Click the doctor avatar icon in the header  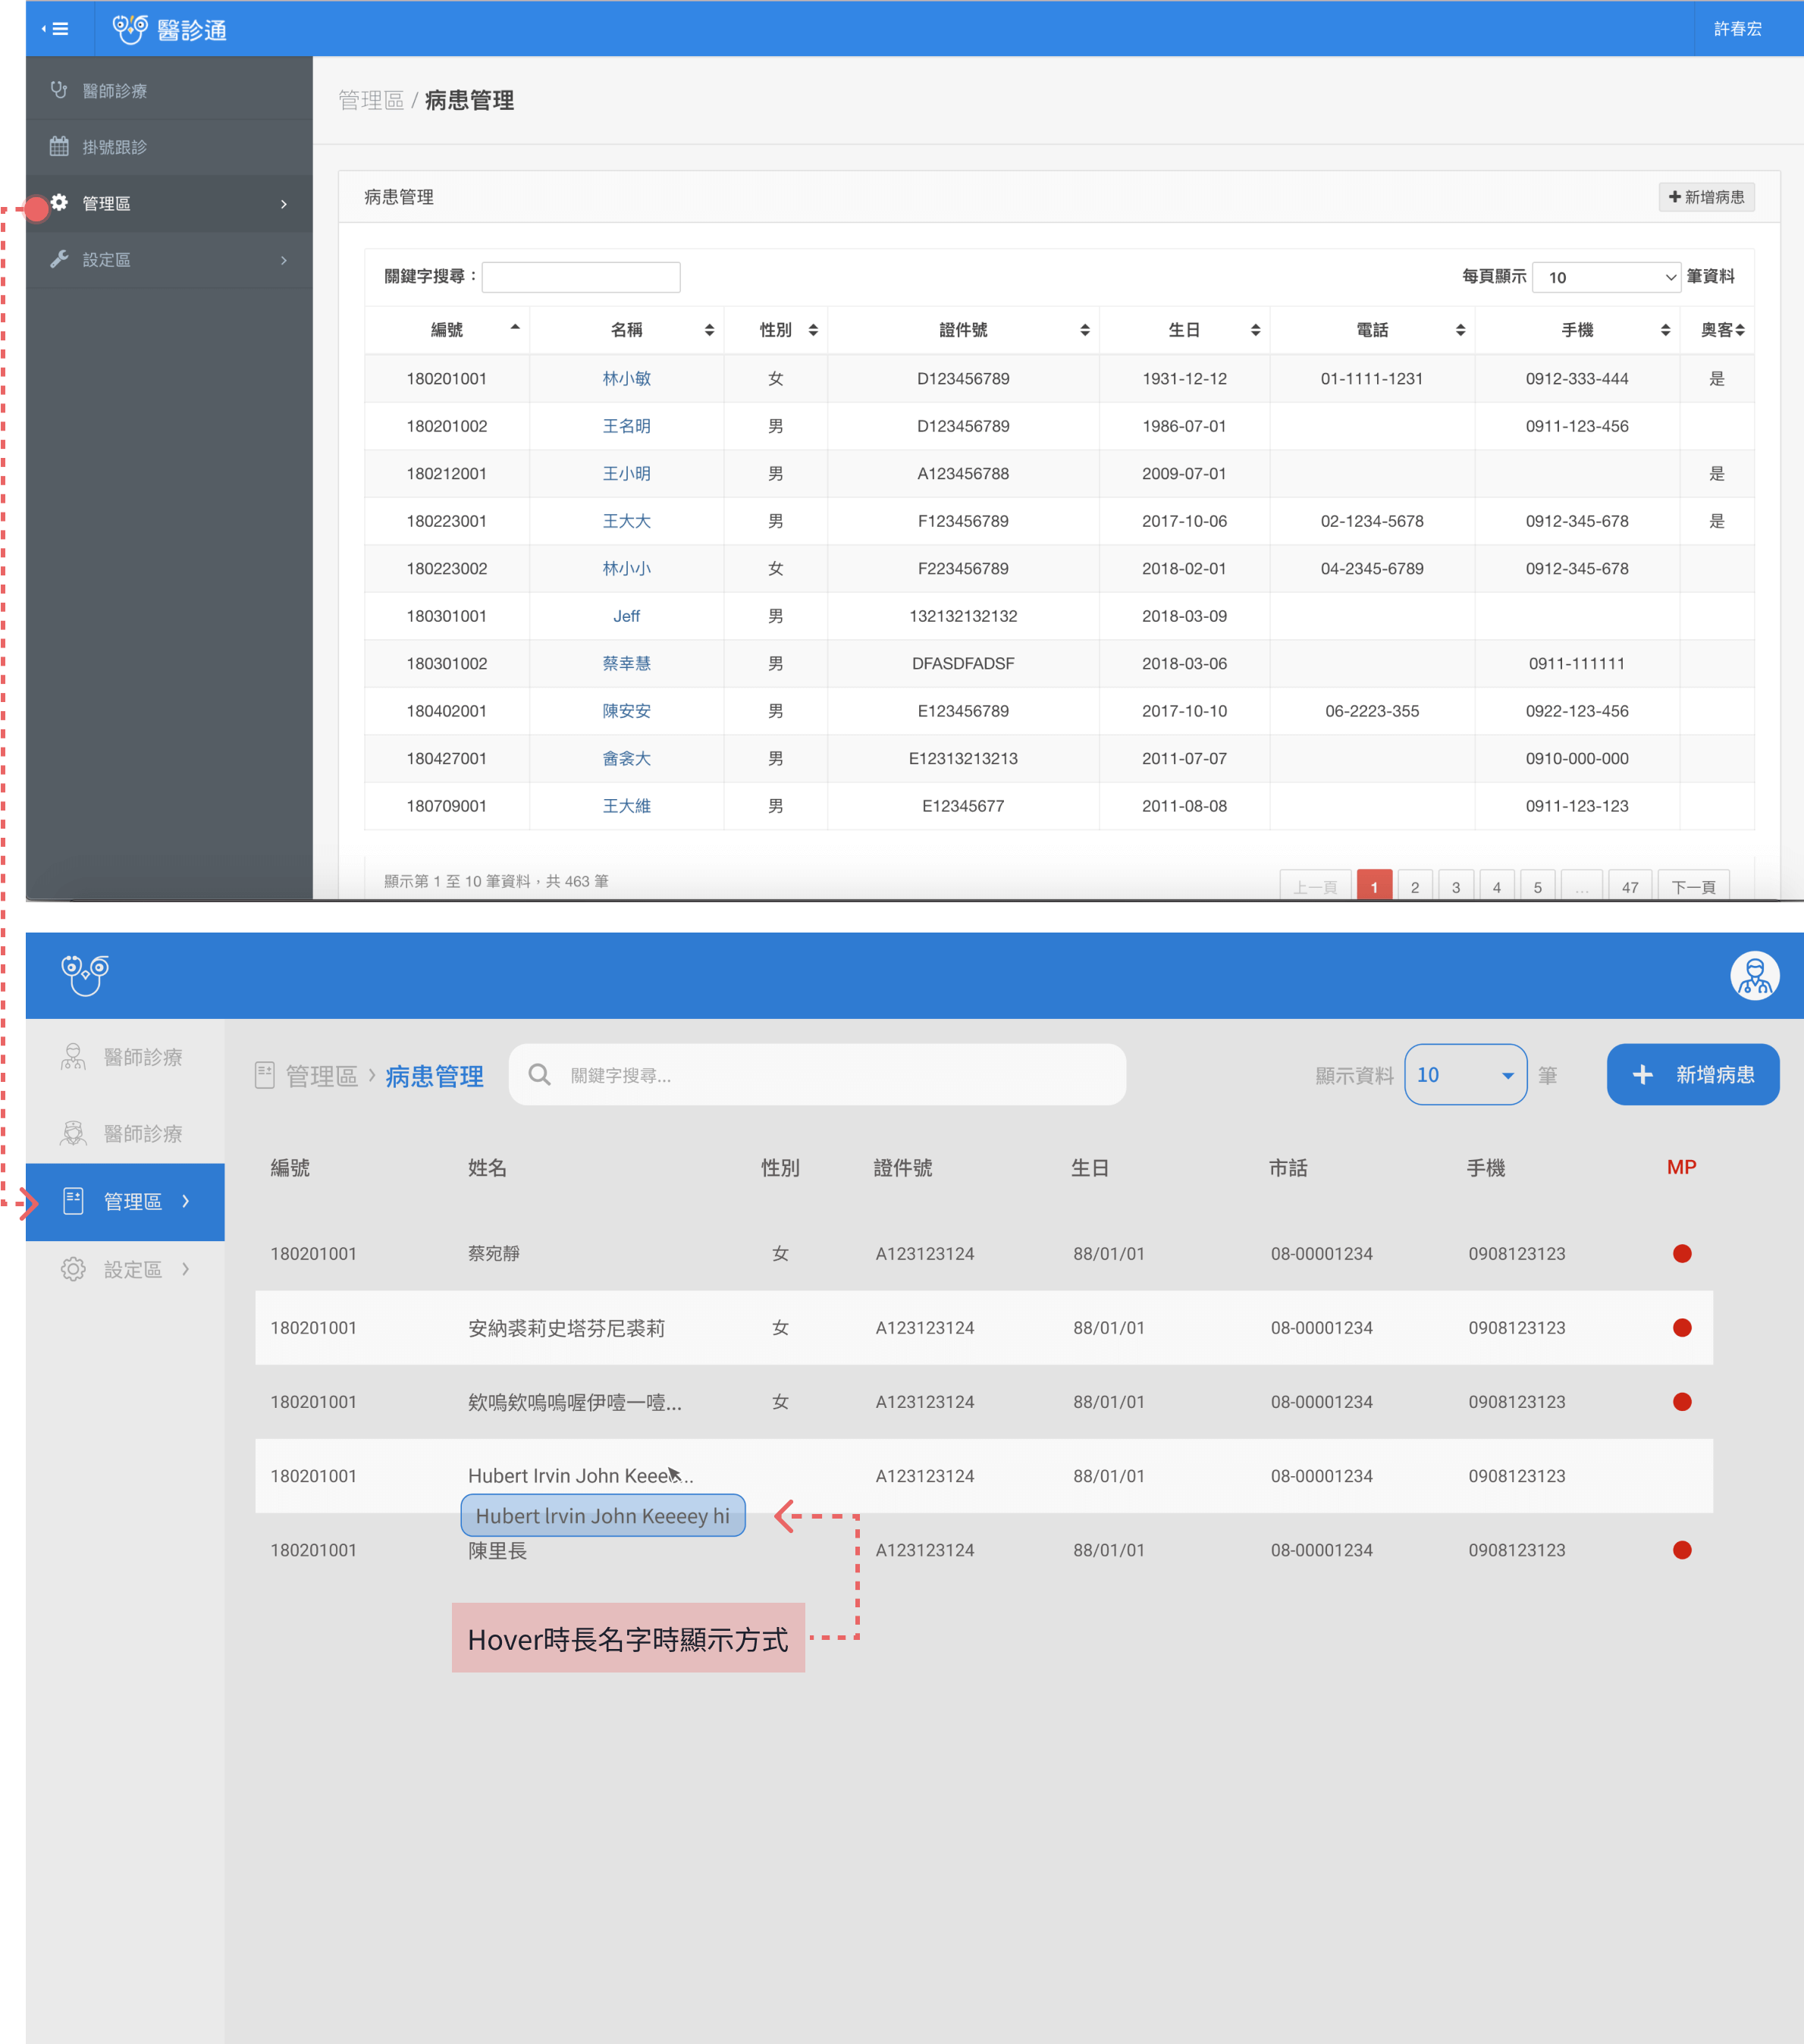pyautogui.click(x=1754, y=976)
